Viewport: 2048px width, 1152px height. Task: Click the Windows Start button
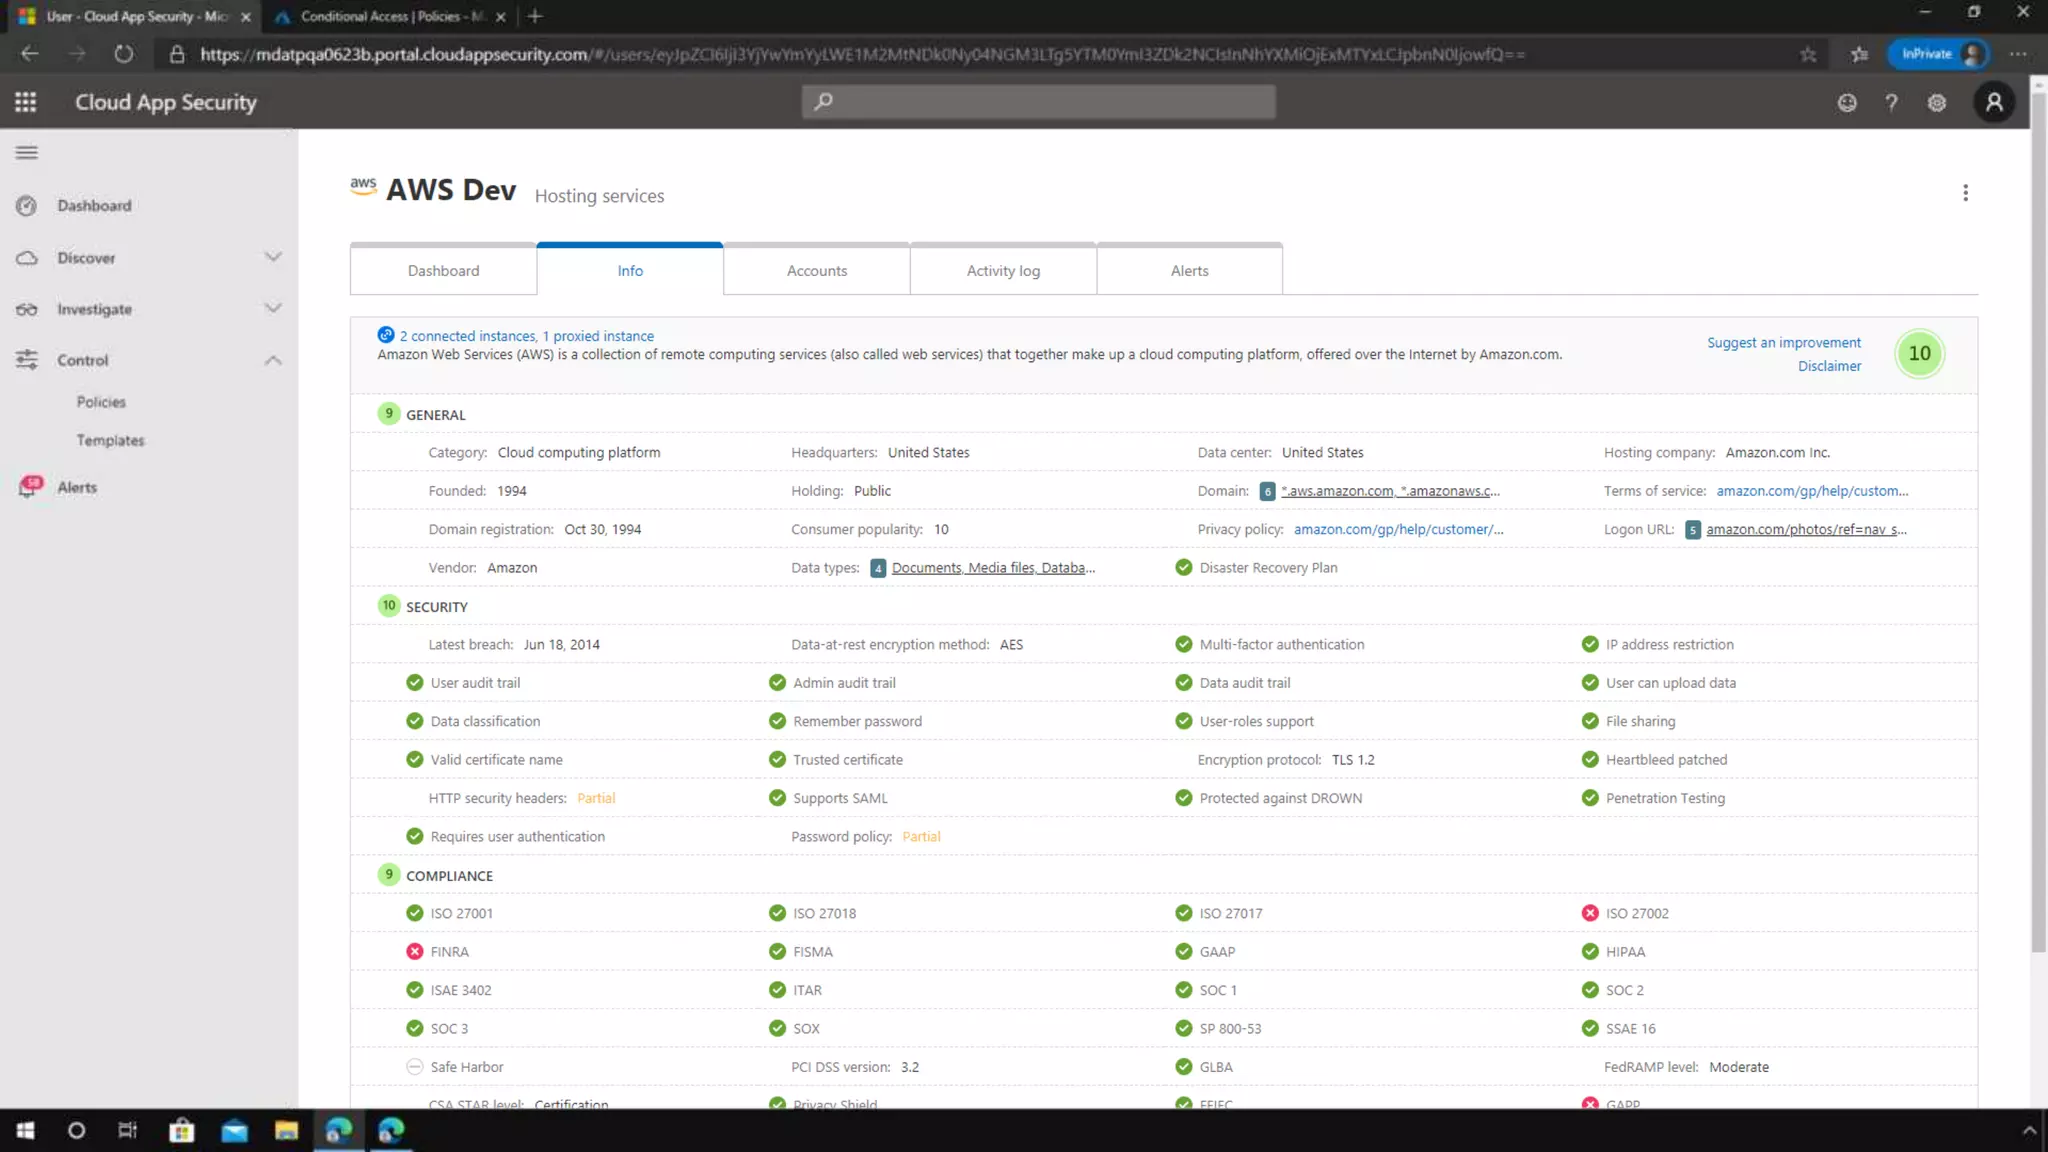coord(26,1130)
